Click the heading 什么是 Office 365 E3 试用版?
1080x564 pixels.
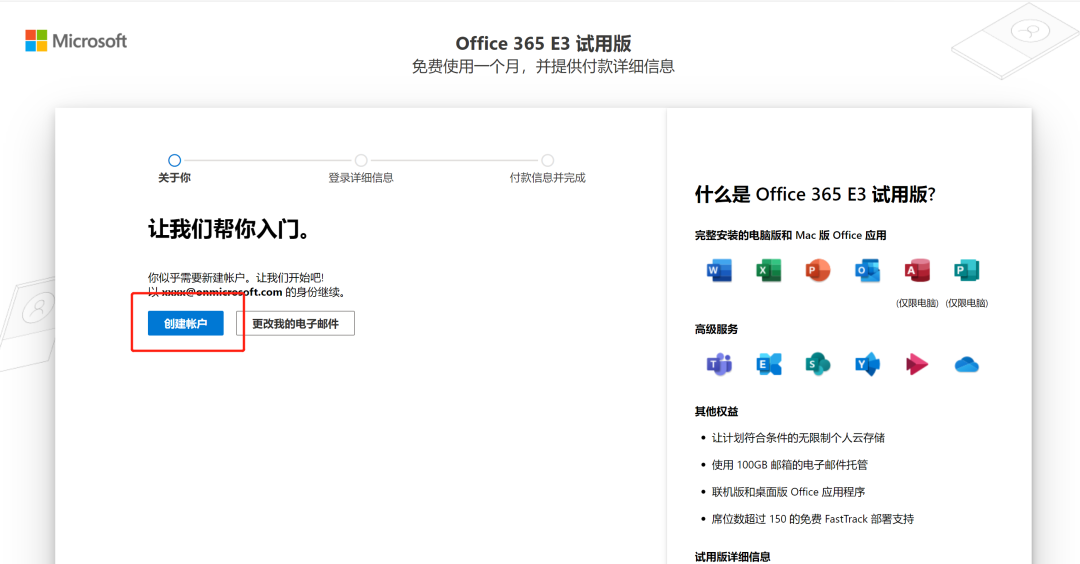click(815, 194)
